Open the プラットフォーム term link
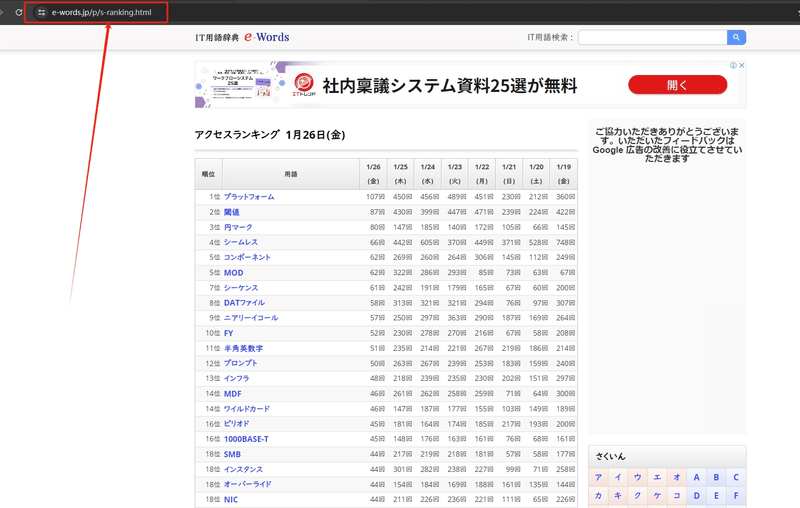800x508 pixels. pyautogui.click(x=249, y=197)
